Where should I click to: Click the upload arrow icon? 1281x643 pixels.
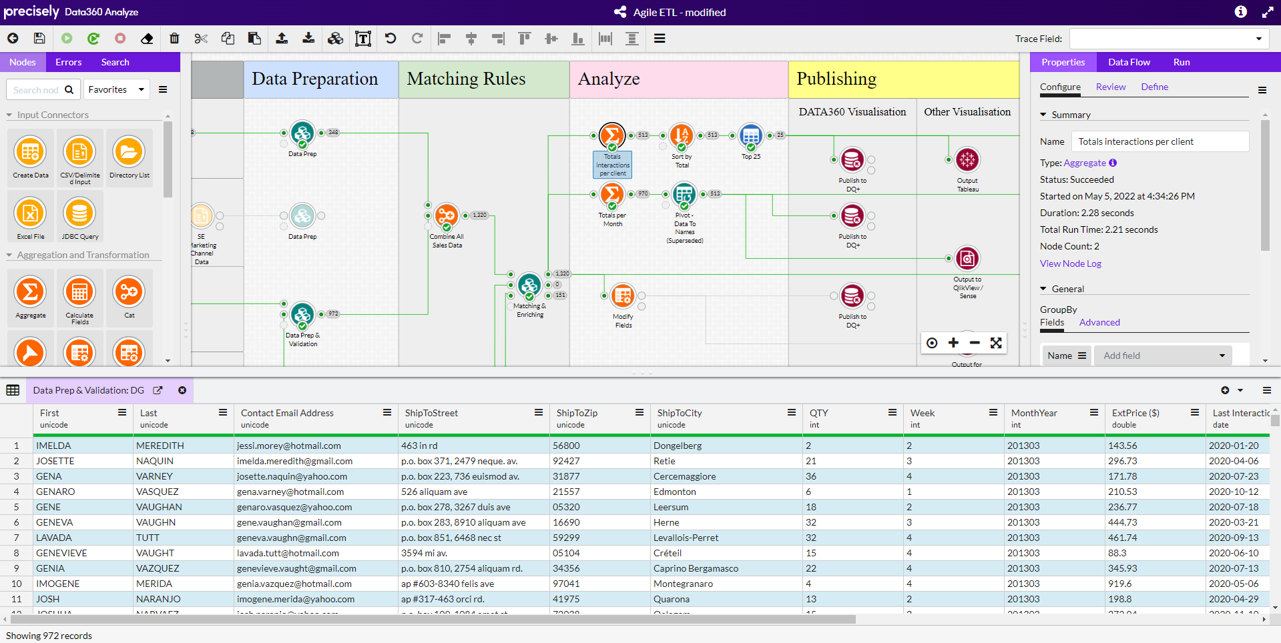point(282,39)
